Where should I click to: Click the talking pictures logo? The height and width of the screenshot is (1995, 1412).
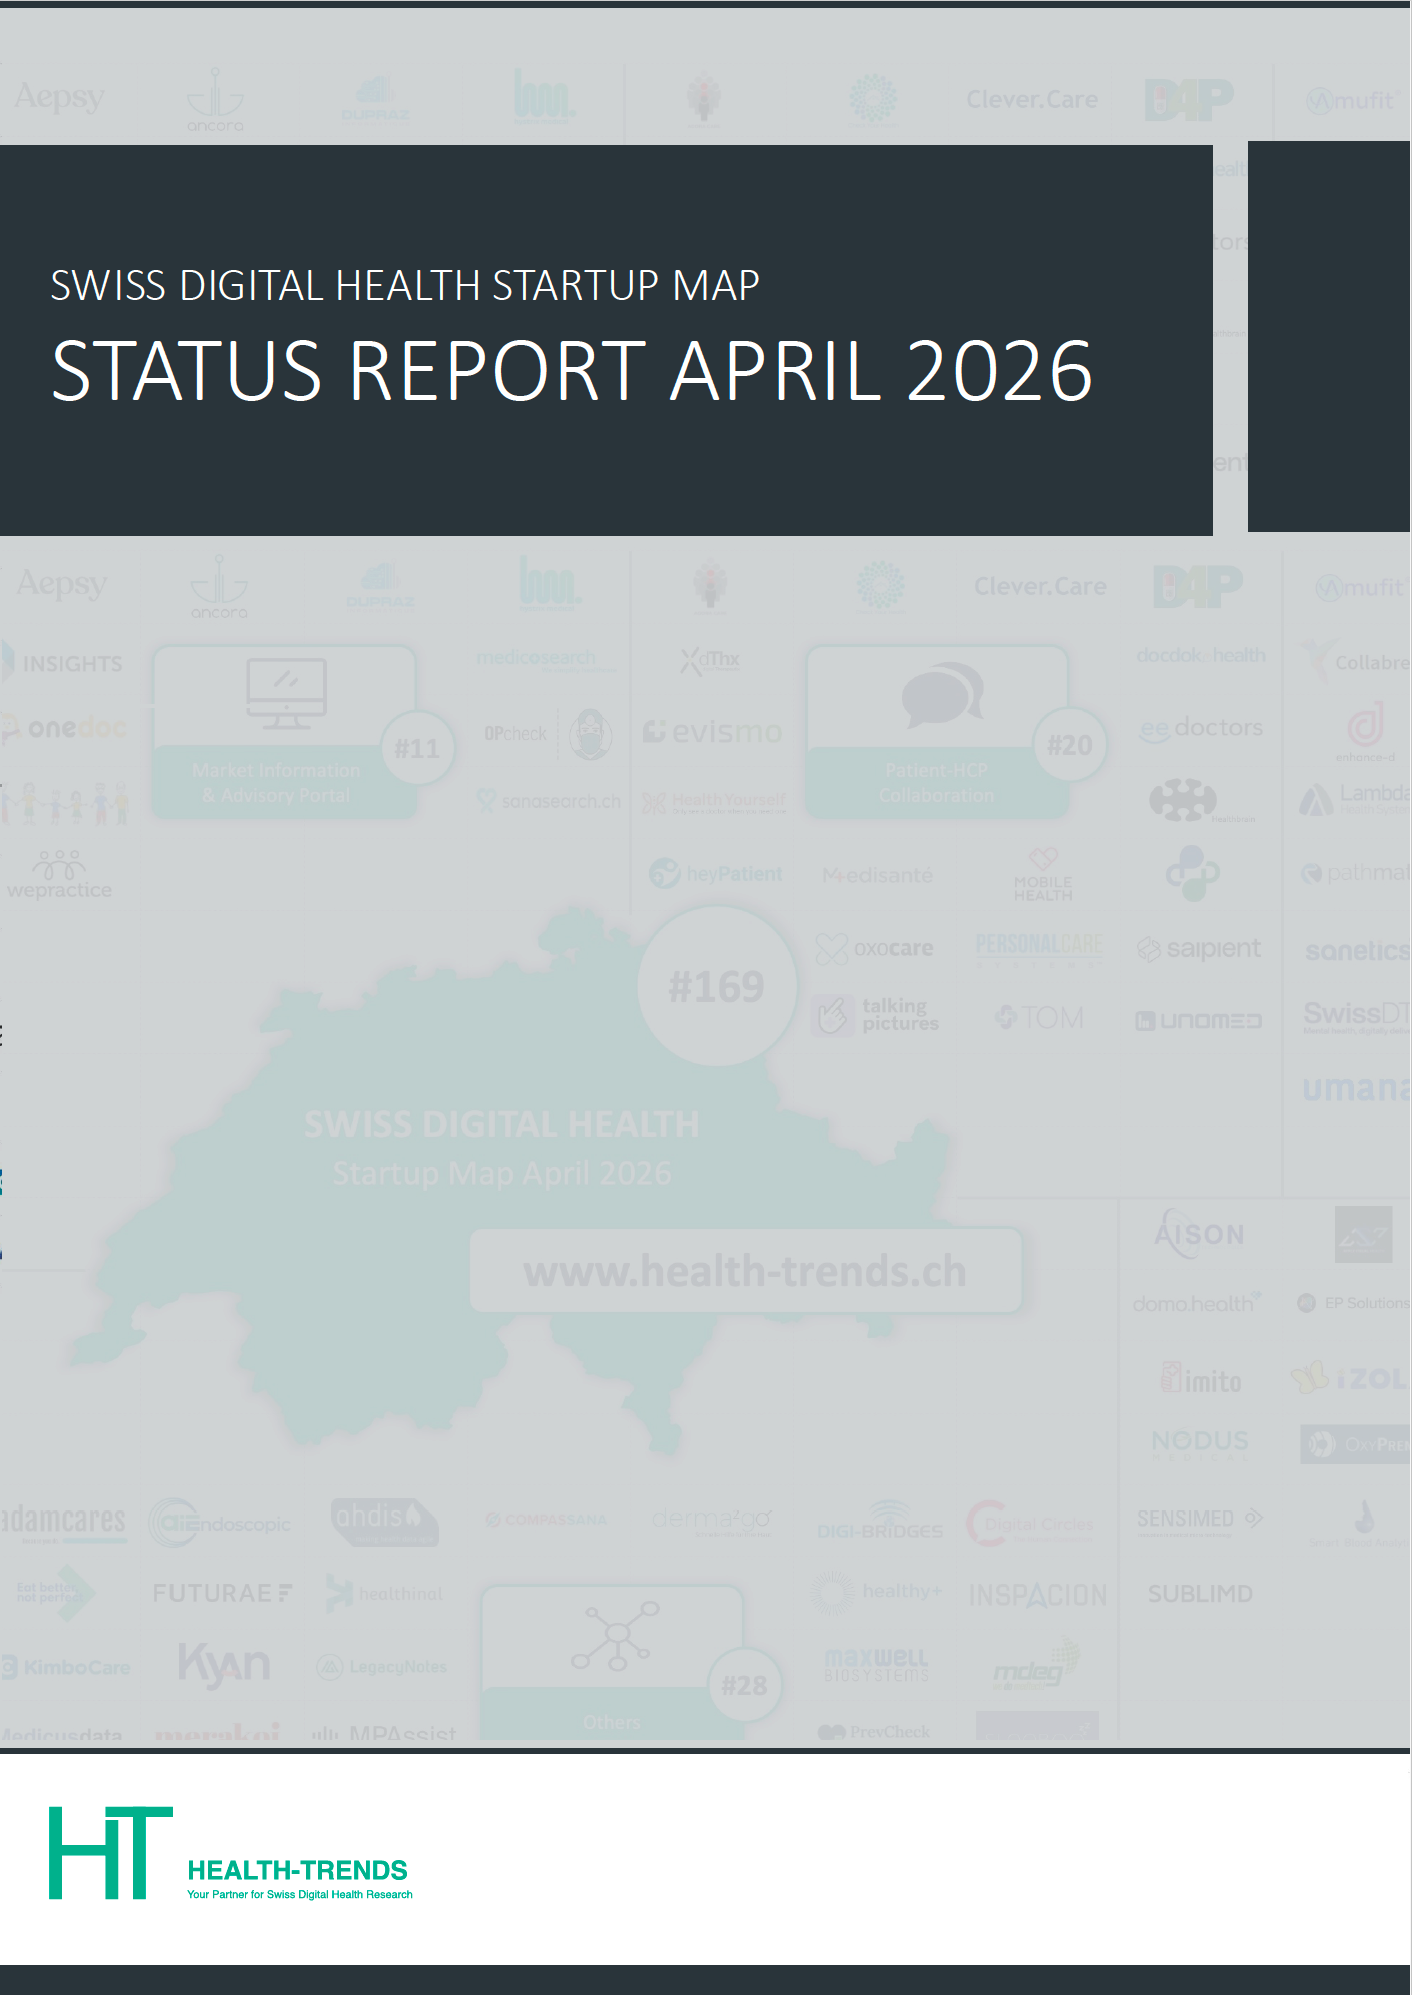coord(877,1015)
